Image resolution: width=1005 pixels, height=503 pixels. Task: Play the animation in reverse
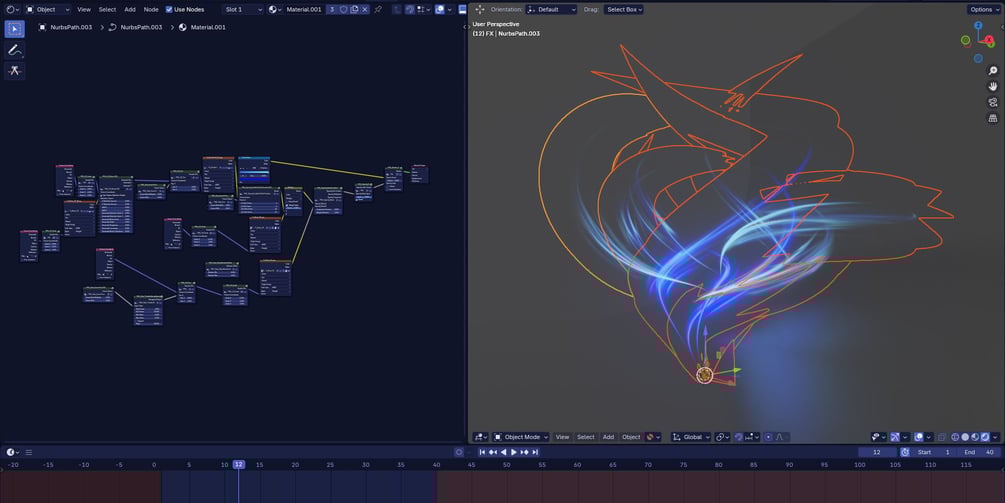pyautogui.click(x=503, y=452)
